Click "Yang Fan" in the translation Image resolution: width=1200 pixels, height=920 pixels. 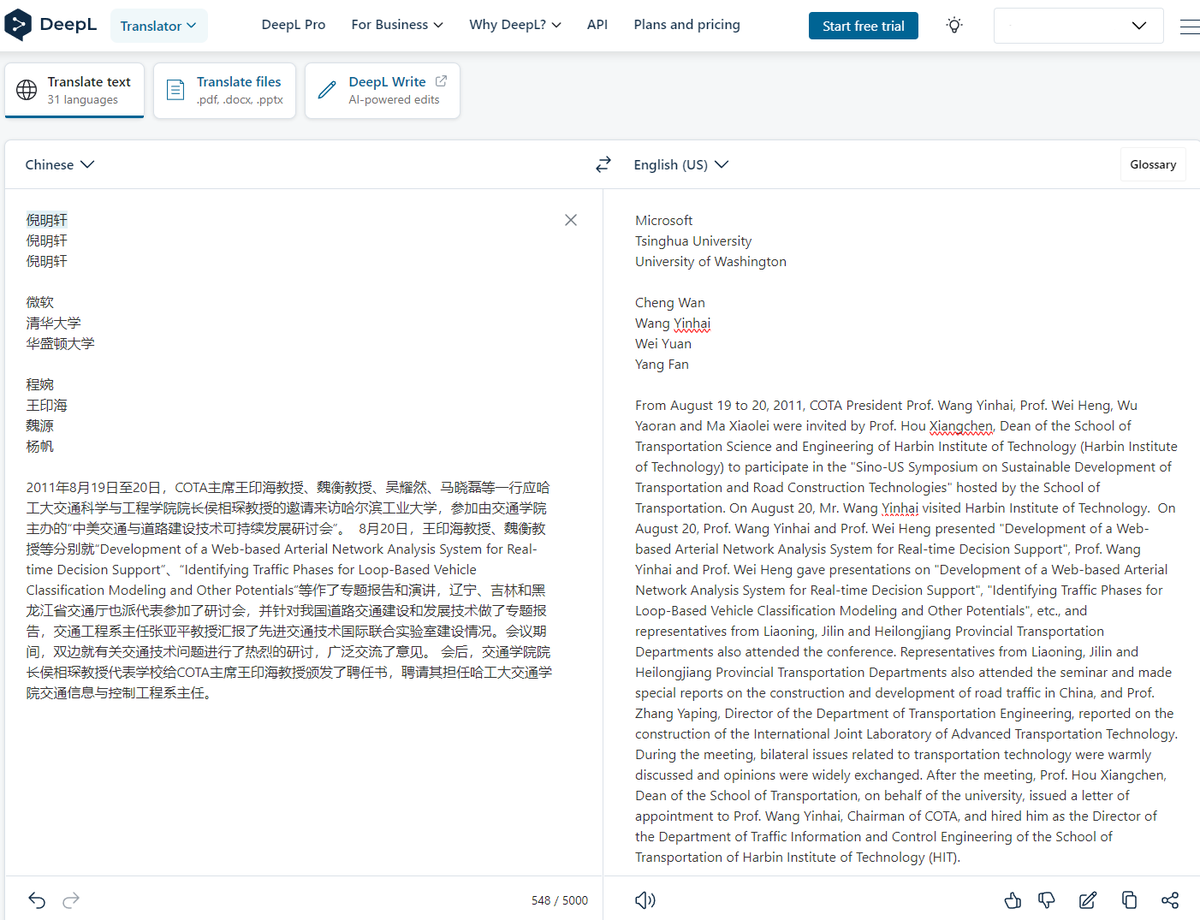pyautogui.click(x=662, y=364)
